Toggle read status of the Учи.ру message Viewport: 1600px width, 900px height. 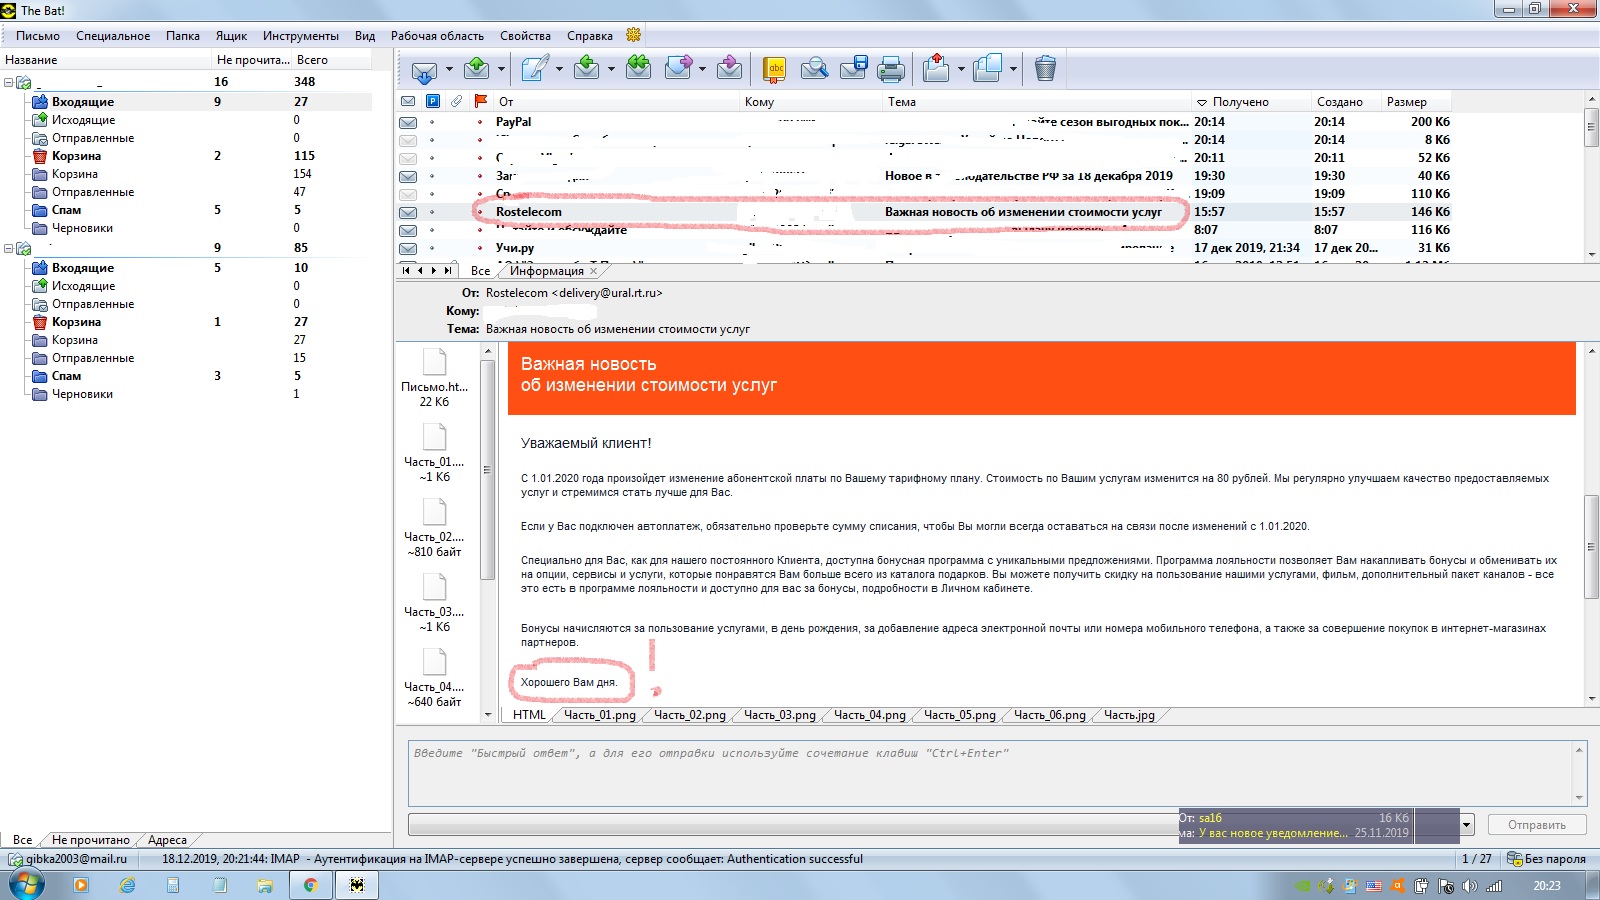pyautogui.click(x=408, y=248)
